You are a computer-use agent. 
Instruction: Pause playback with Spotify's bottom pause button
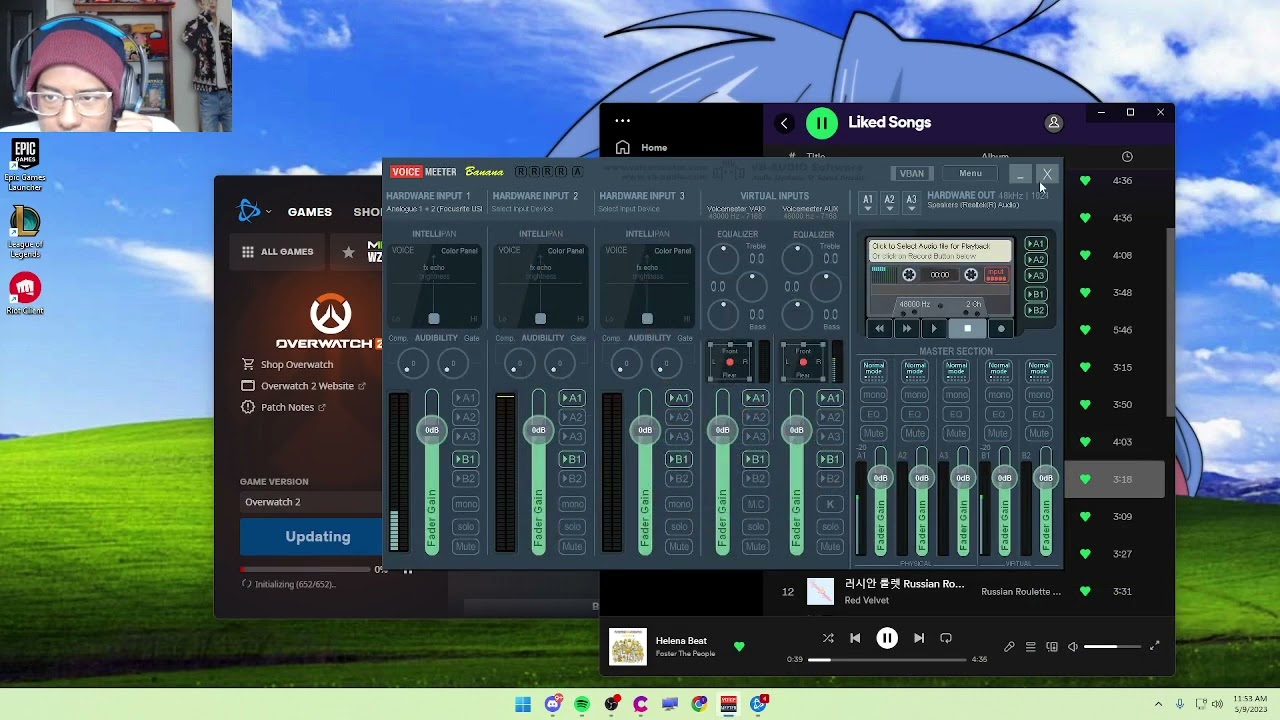click(887, 638)
